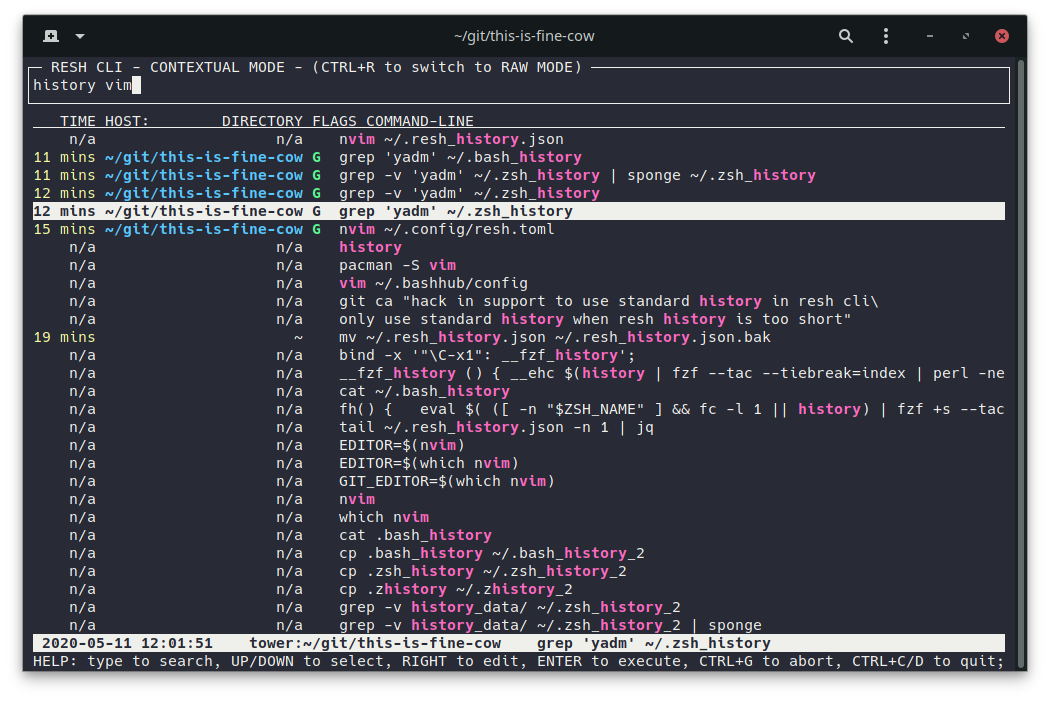Close the terminal window
The image size is (1050, 702).
1001,36
